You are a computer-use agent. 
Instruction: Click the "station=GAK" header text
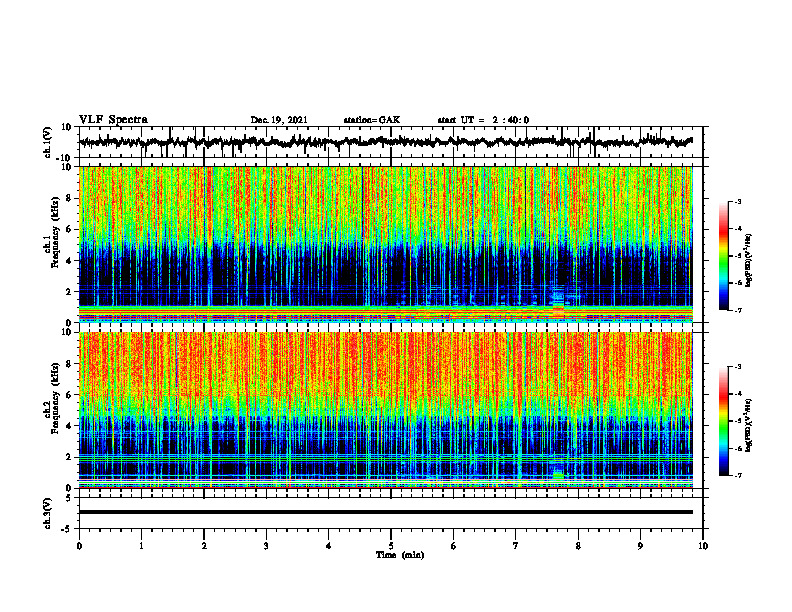point(372,120)
